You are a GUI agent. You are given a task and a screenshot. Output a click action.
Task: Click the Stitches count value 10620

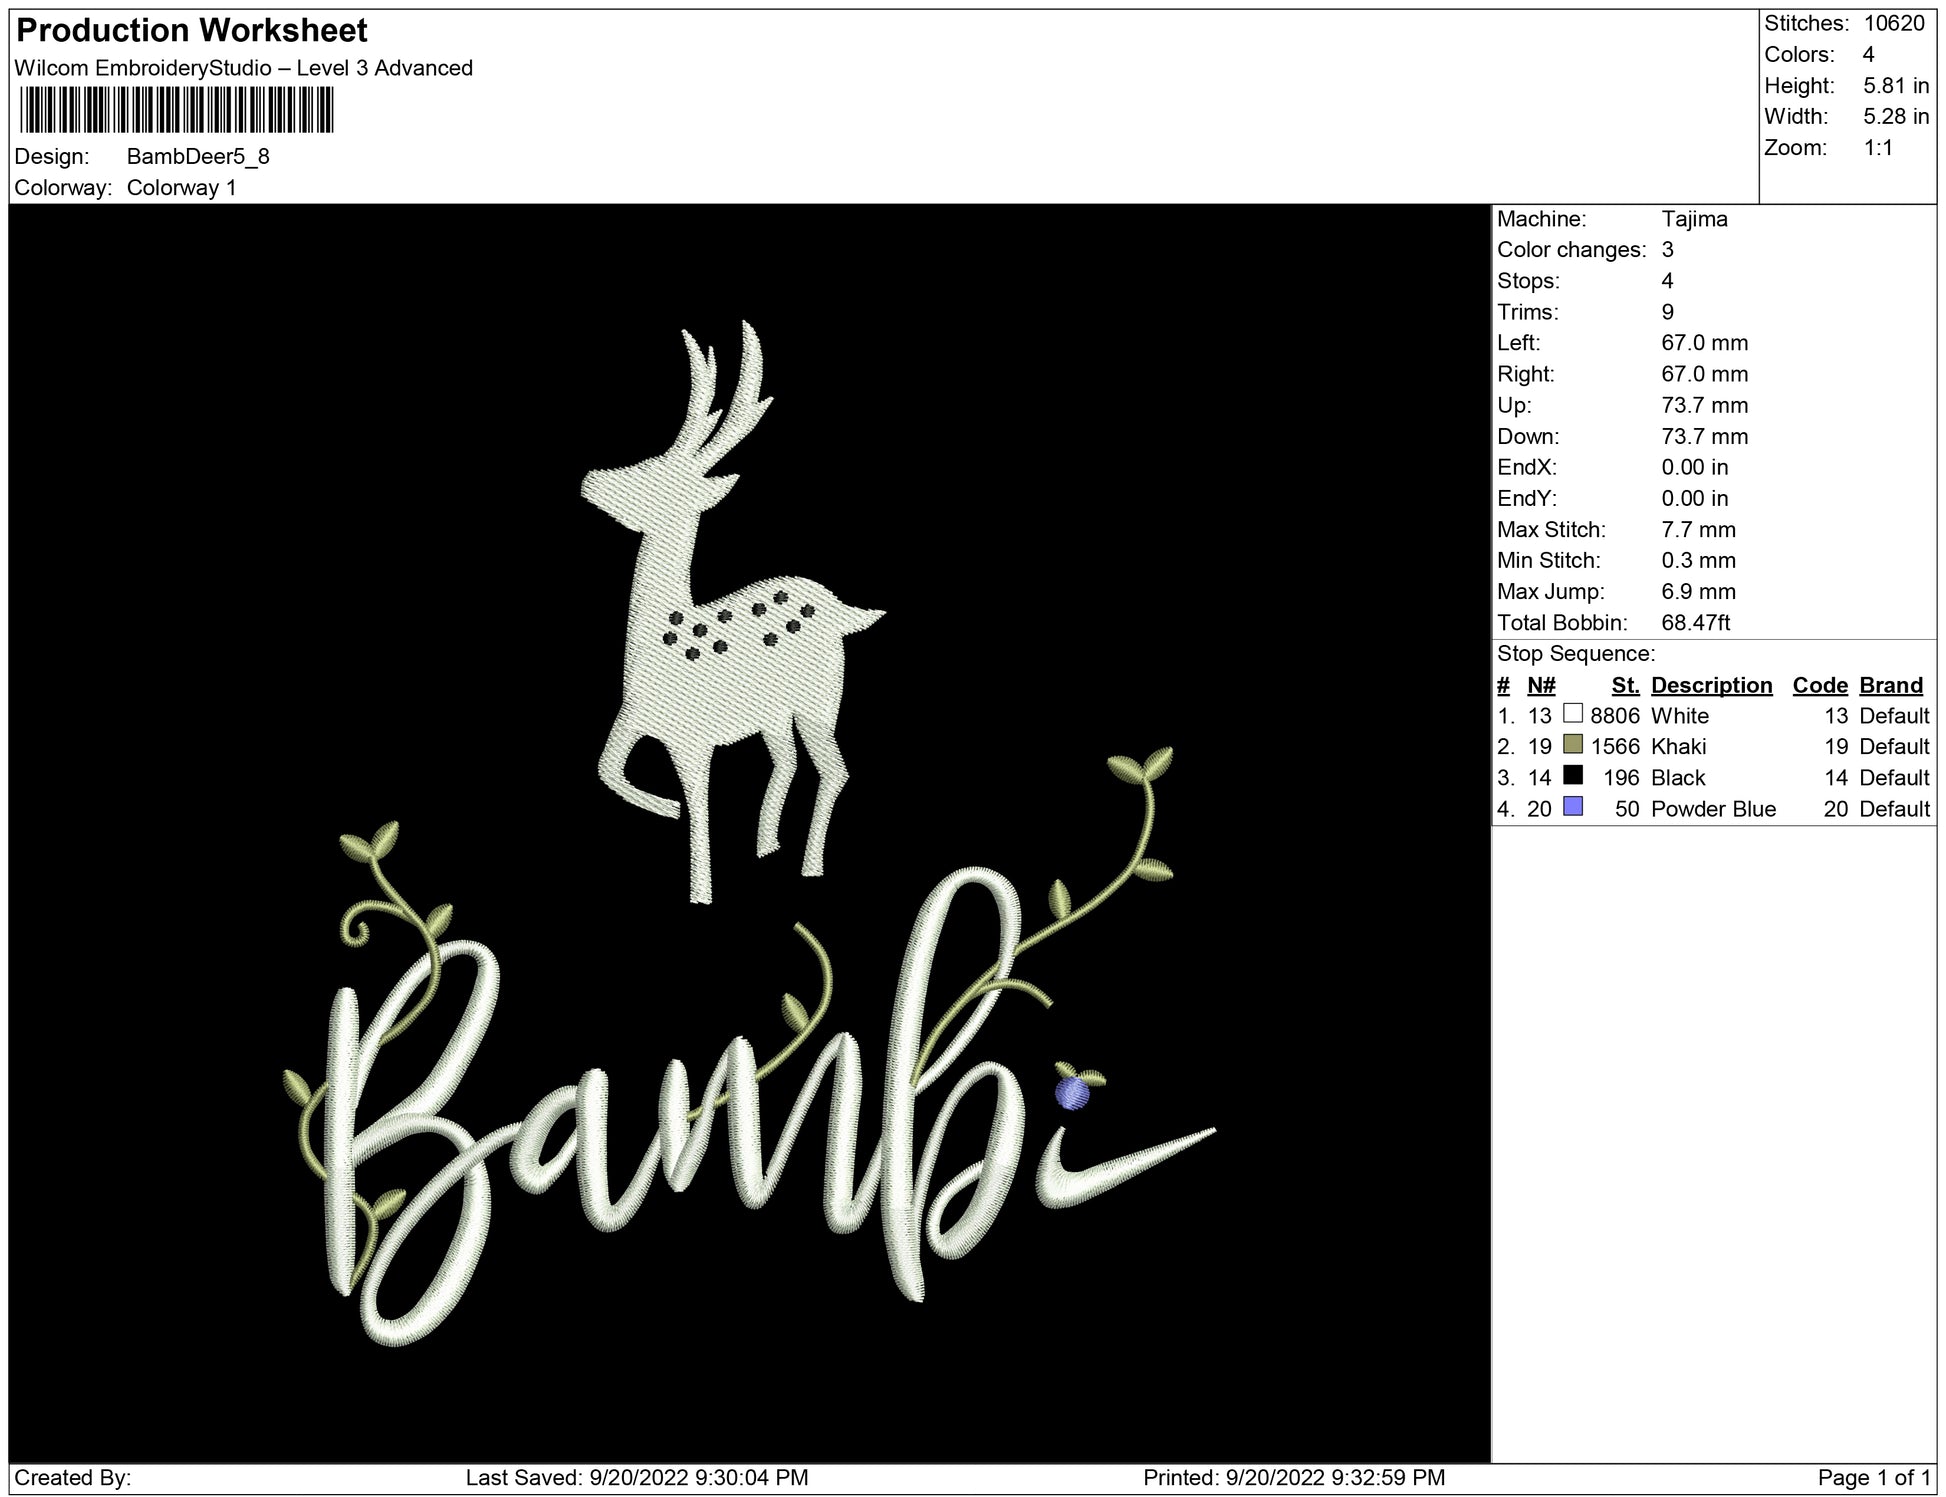1893,24
